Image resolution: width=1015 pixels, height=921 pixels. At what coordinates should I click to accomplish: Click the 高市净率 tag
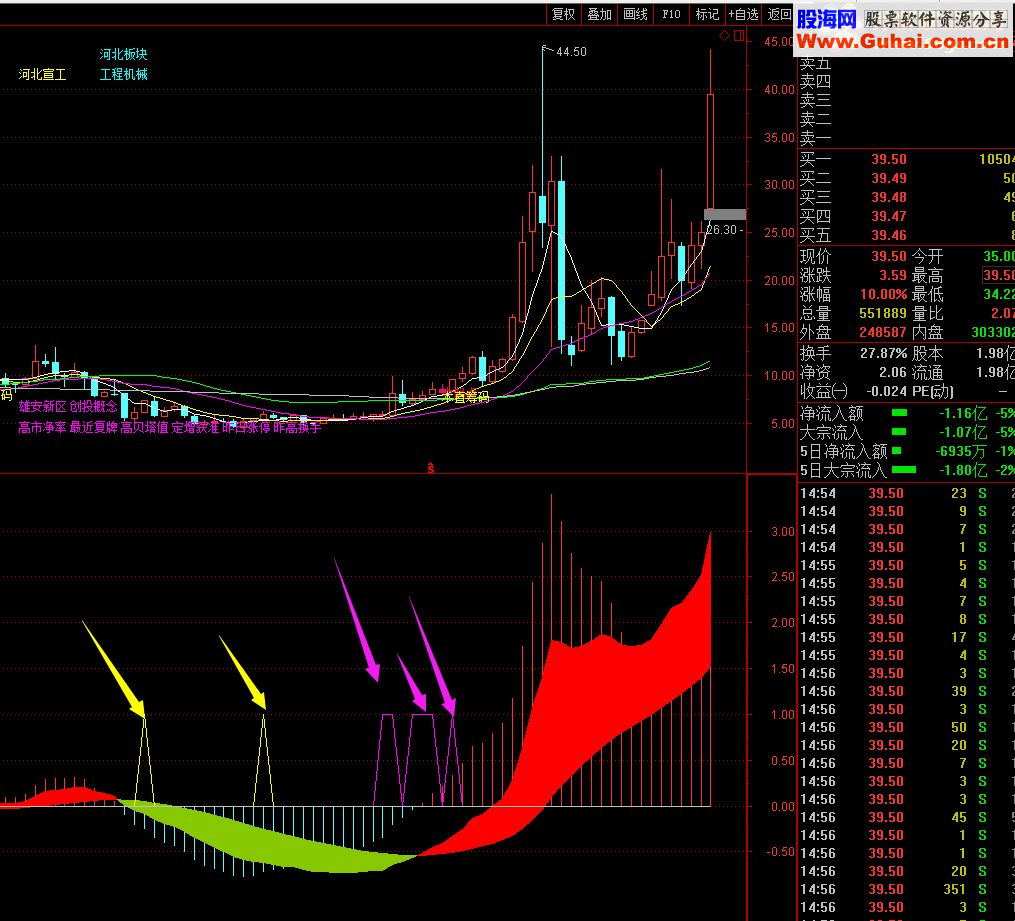(x=42, y=427)
